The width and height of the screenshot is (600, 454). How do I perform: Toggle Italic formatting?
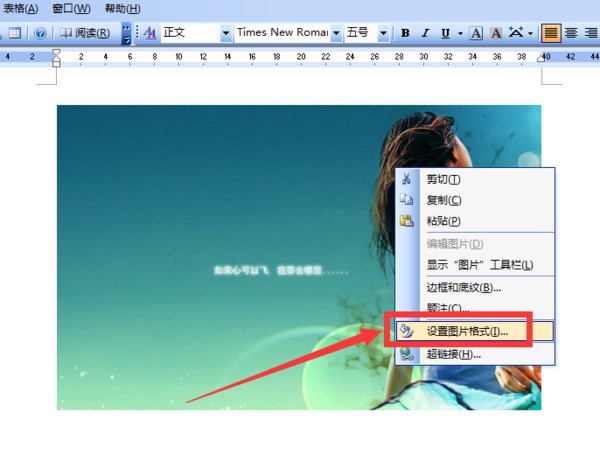click(425, 33)
